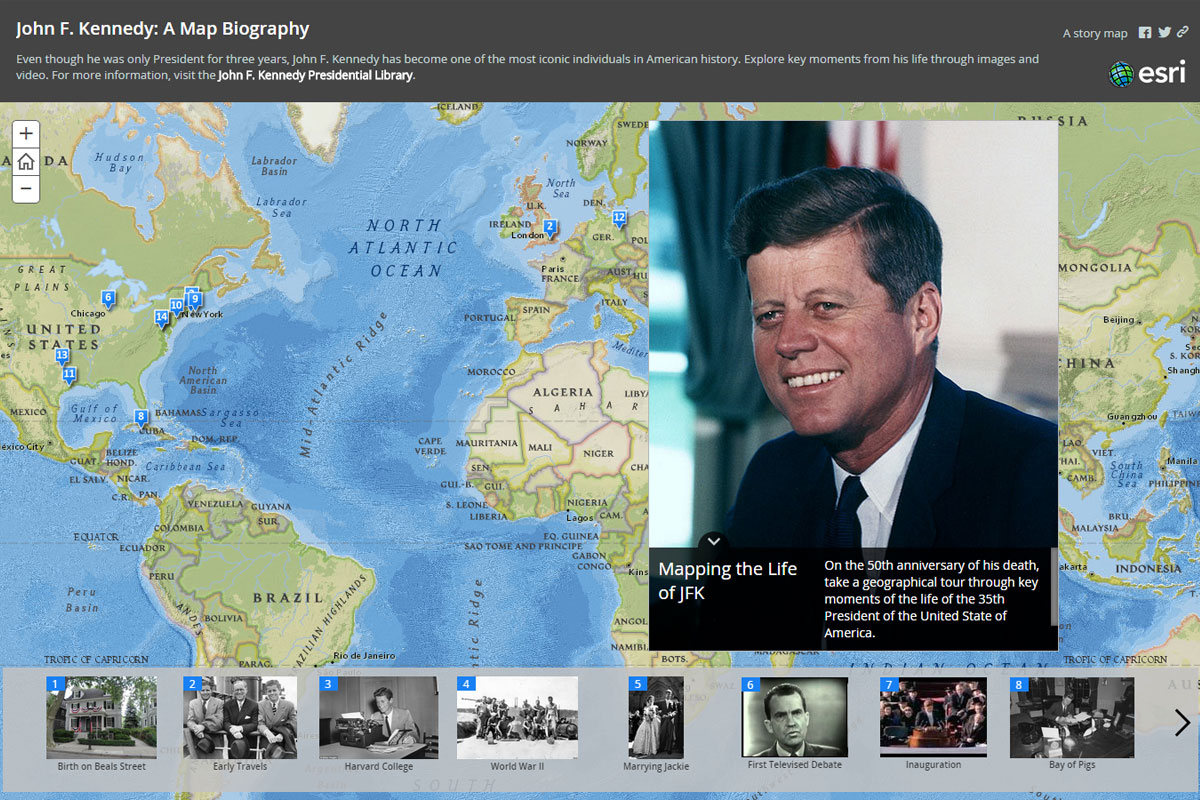Click the 'A story map' link

point(1094,33)
